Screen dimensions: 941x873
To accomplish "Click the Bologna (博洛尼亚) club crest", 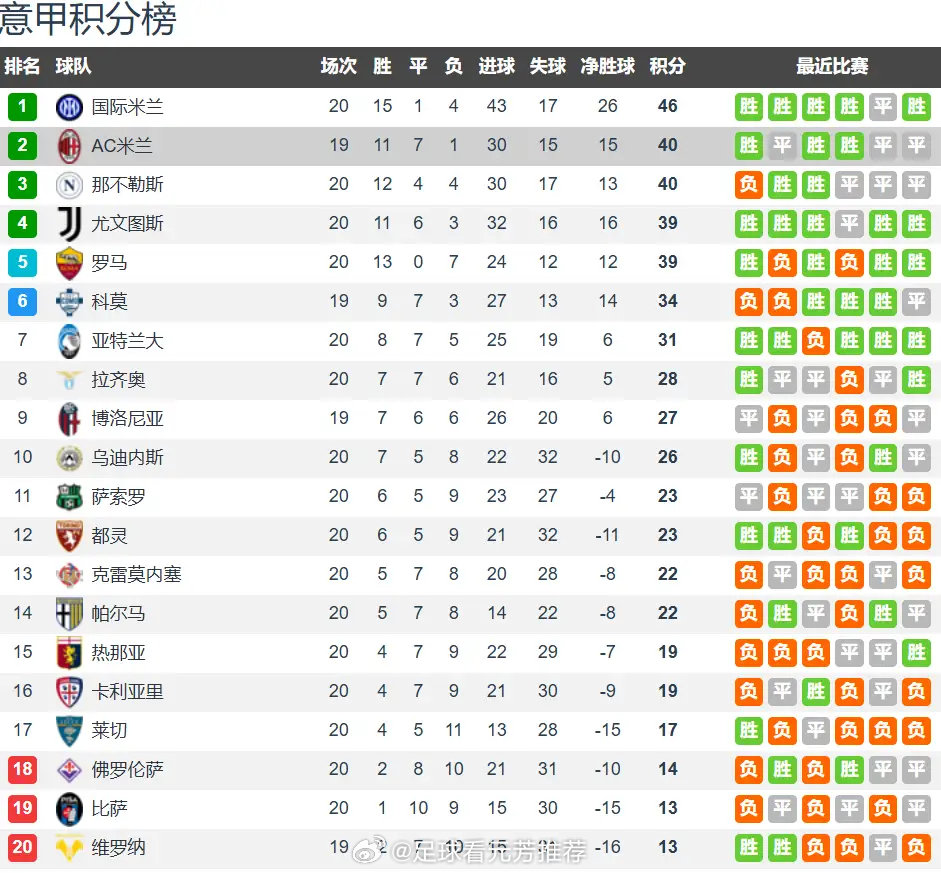I will (x=69, y=419).
